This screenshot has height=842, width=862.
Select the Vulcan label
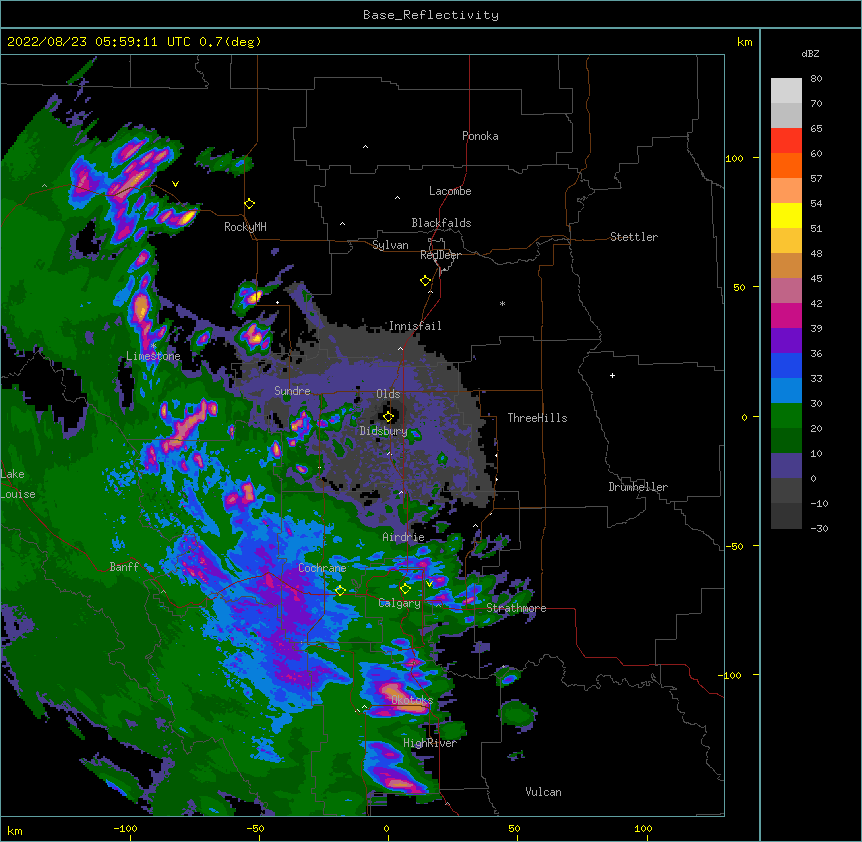point(543,792)
